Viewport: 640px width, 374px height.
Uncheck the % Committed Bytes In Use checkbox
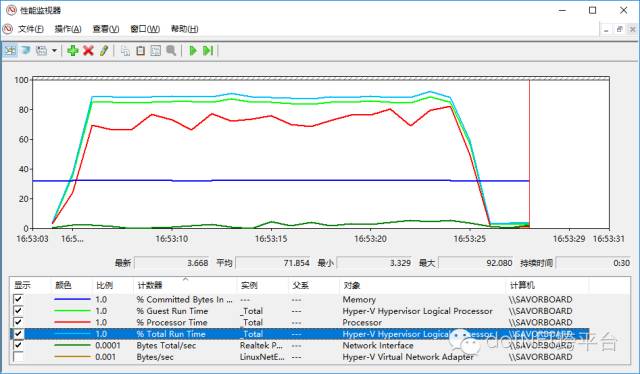pyautogui.click(x=18, y=299)
